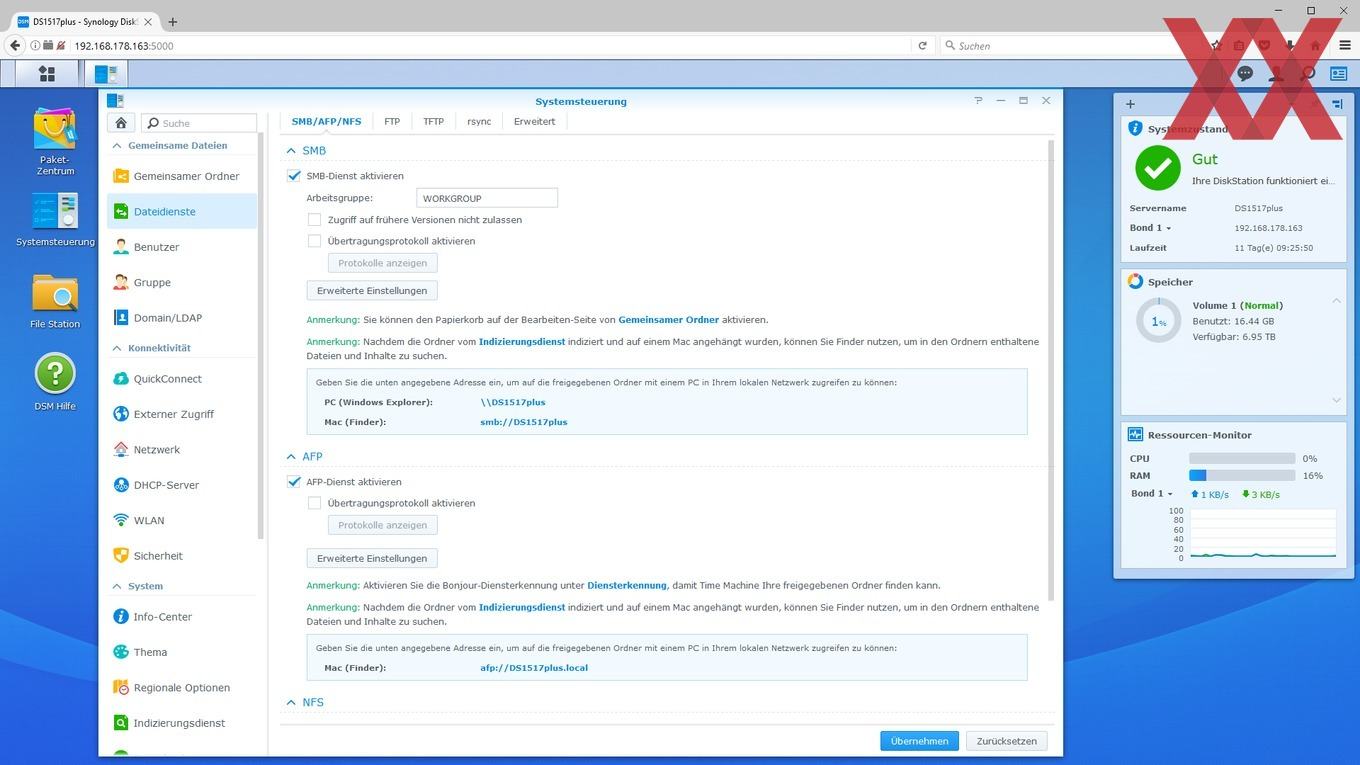Click the CPU usage bar in Ressourcen-Monitor
1360x765 pixels.
[1242, 459]
